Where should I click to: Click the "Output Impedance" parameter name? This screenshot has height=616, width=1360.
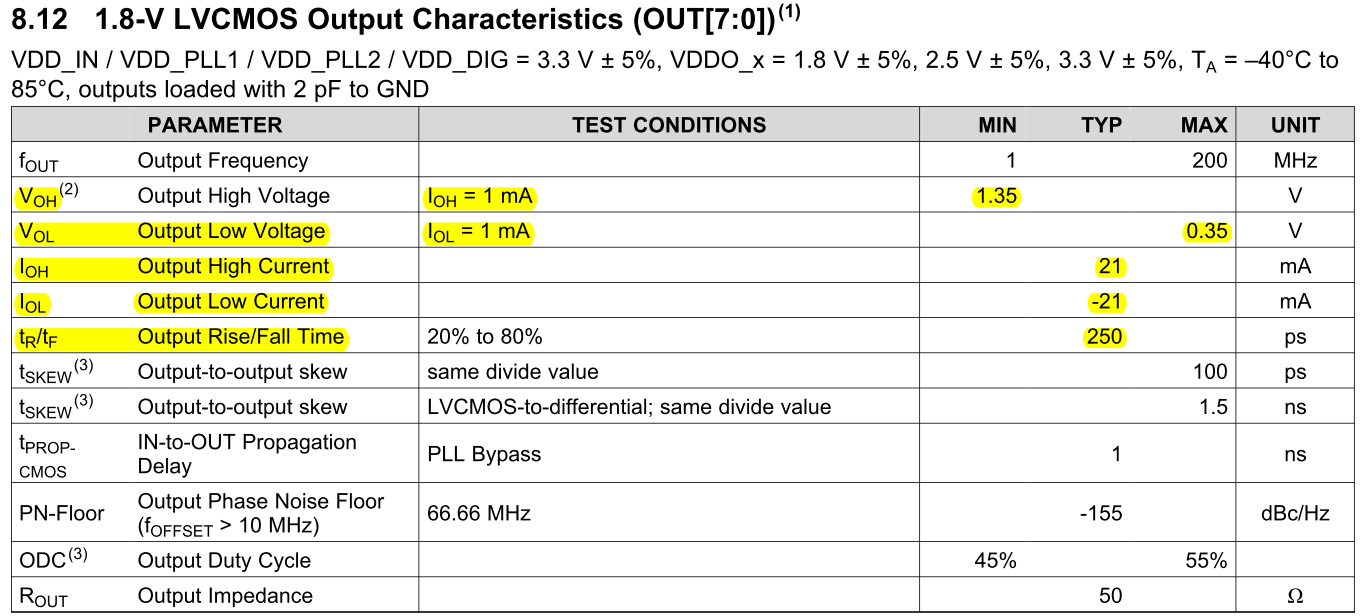tap(225, 596)
